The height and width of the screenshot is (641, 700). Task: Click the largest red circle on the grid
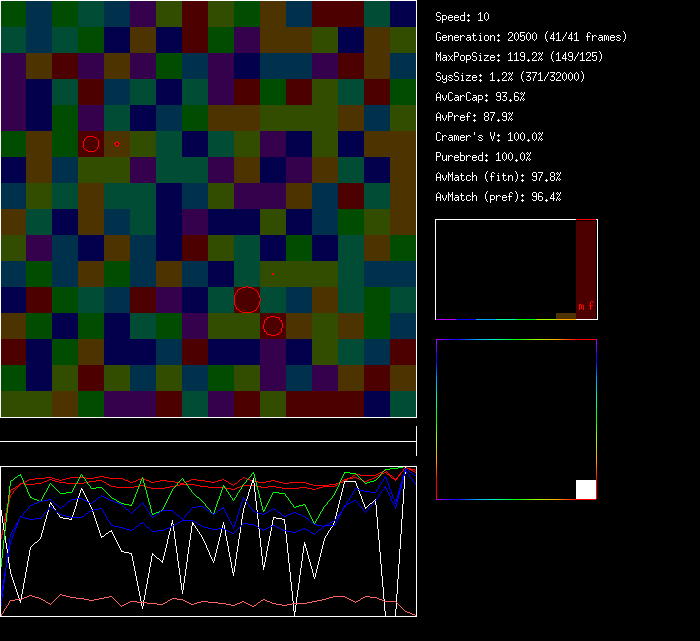coord(247,299)
